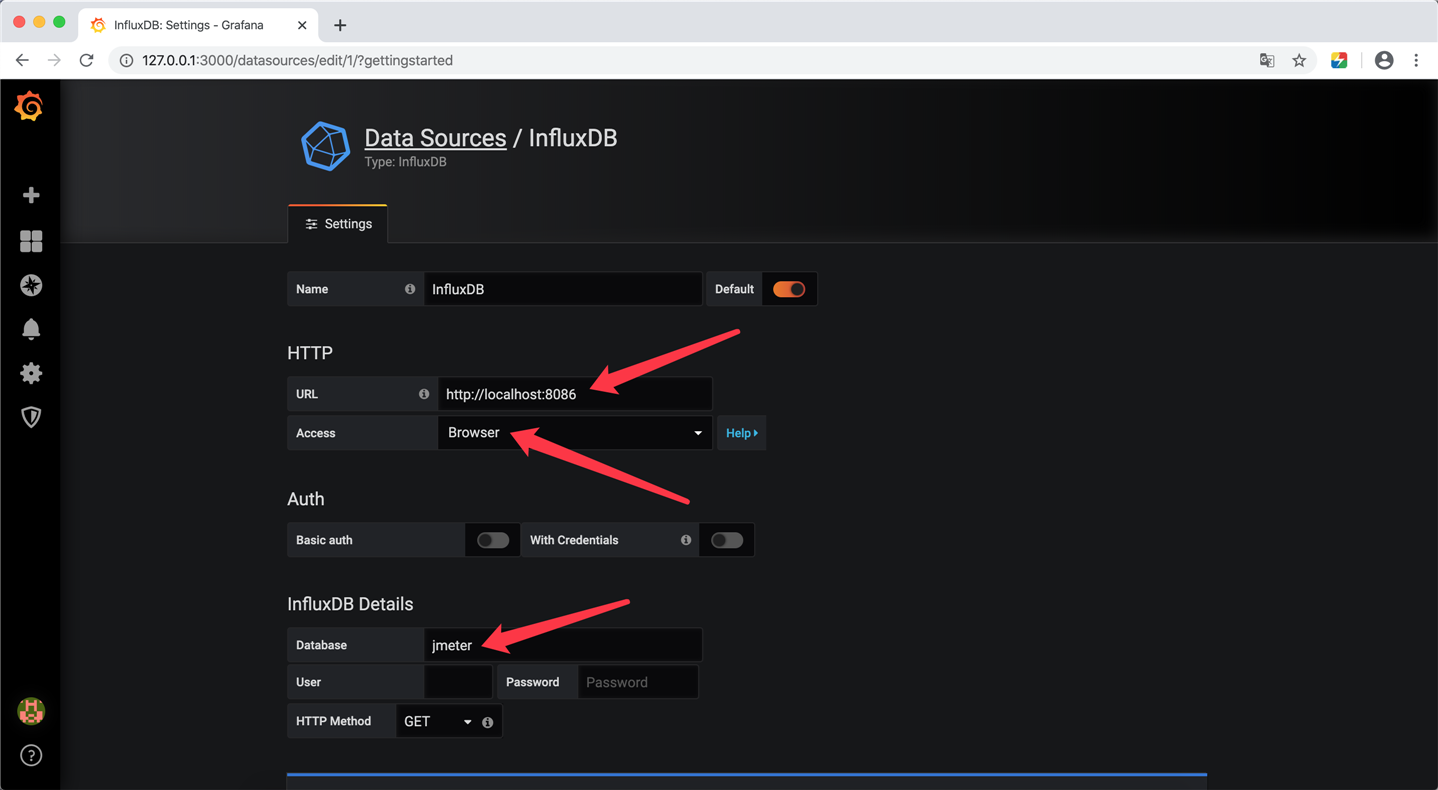The image size is (1438, 790).
Task: Open the Data Sources breadcrumb link
Action: tap(435, 138)
